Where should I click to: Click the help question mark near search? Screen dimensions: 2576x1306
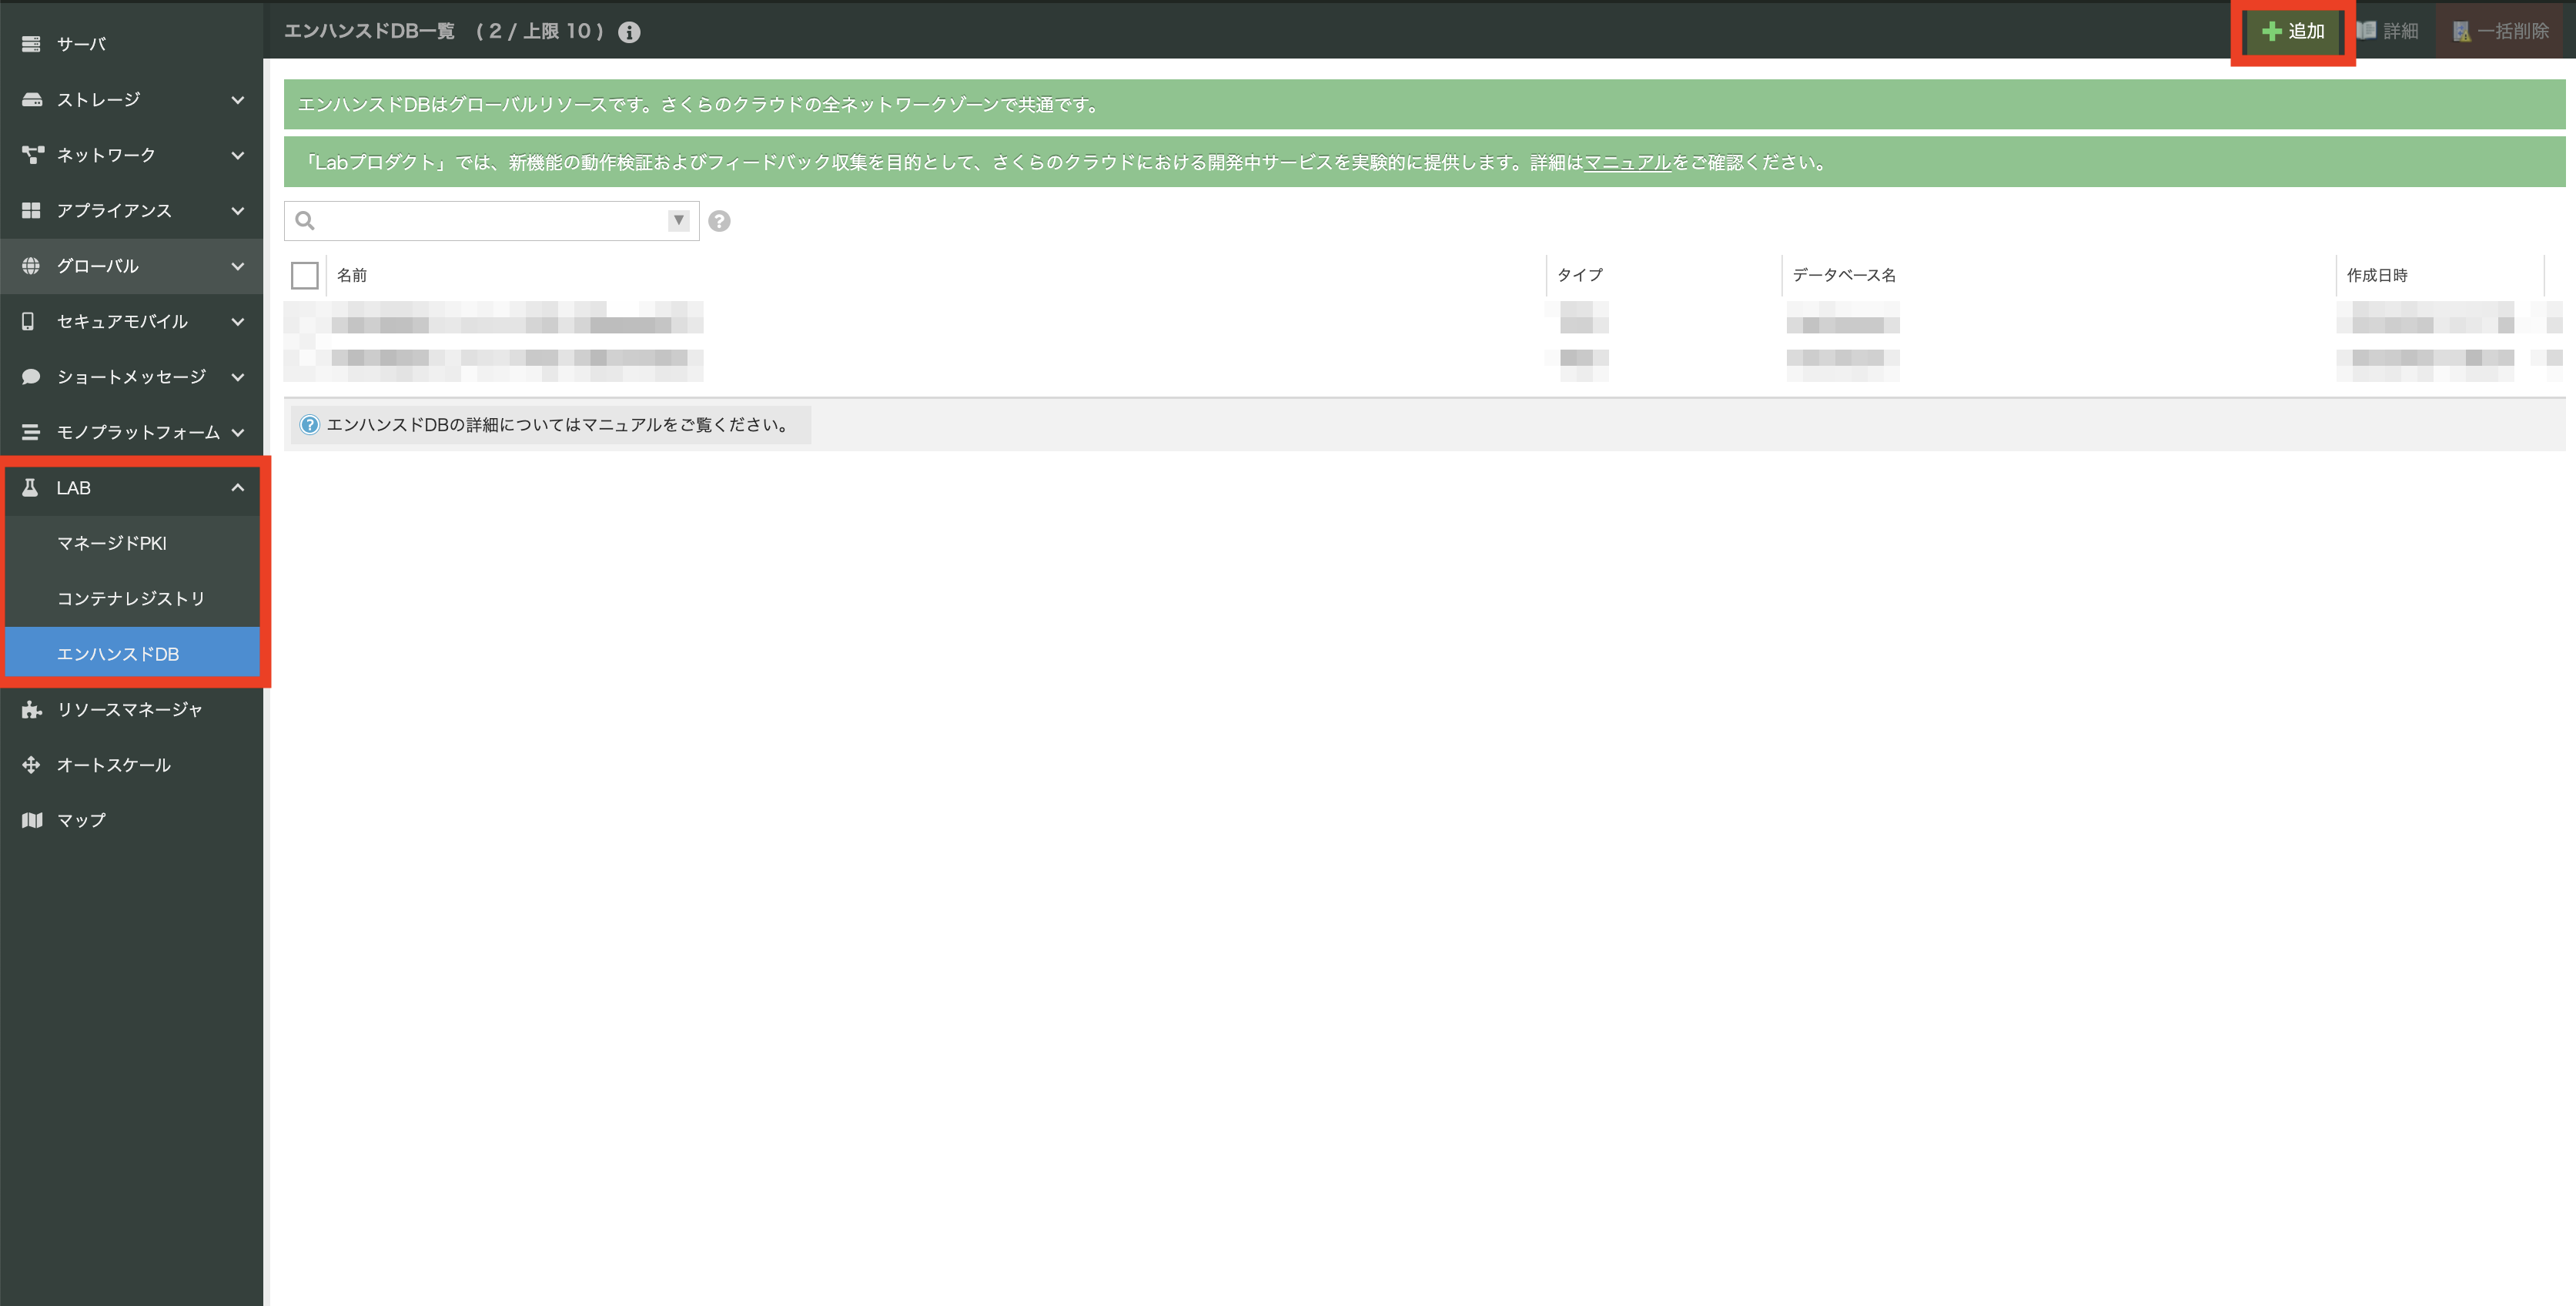[x=719, y=221]
